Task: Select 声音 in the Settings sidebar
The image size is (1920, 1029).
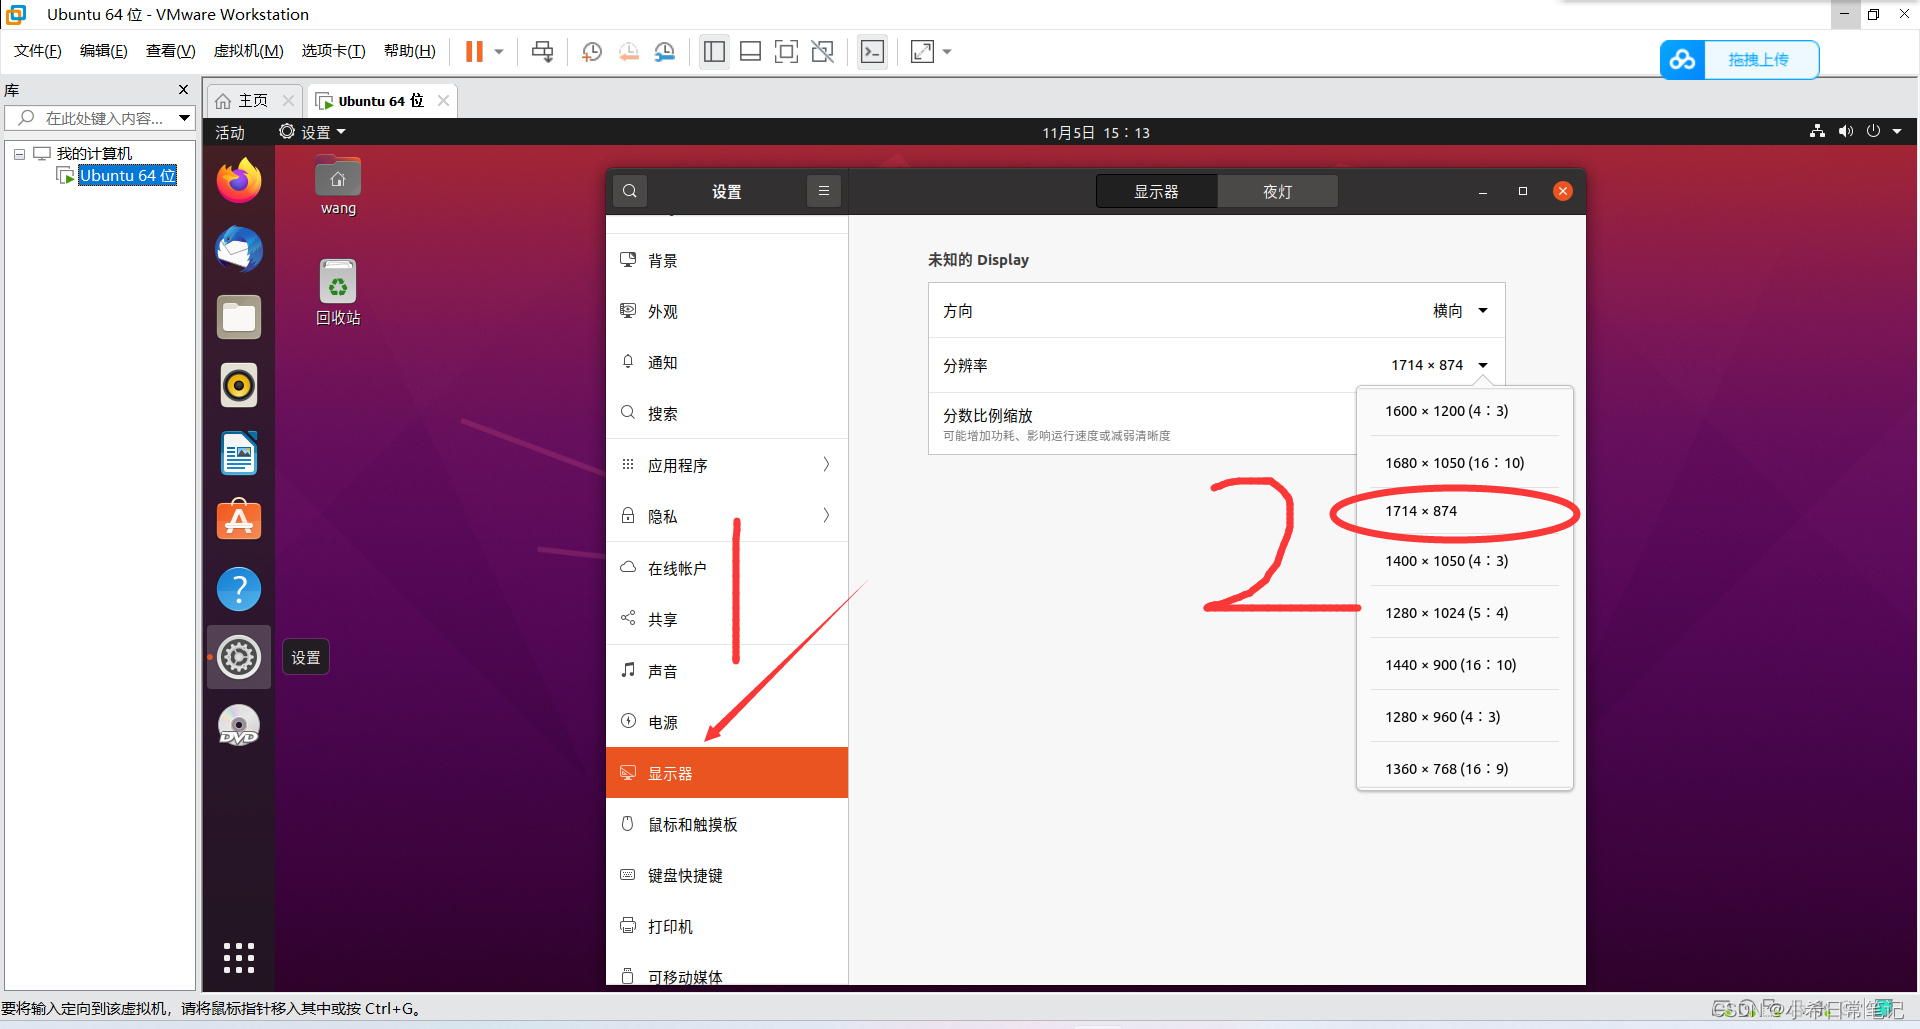Action: 662,670
